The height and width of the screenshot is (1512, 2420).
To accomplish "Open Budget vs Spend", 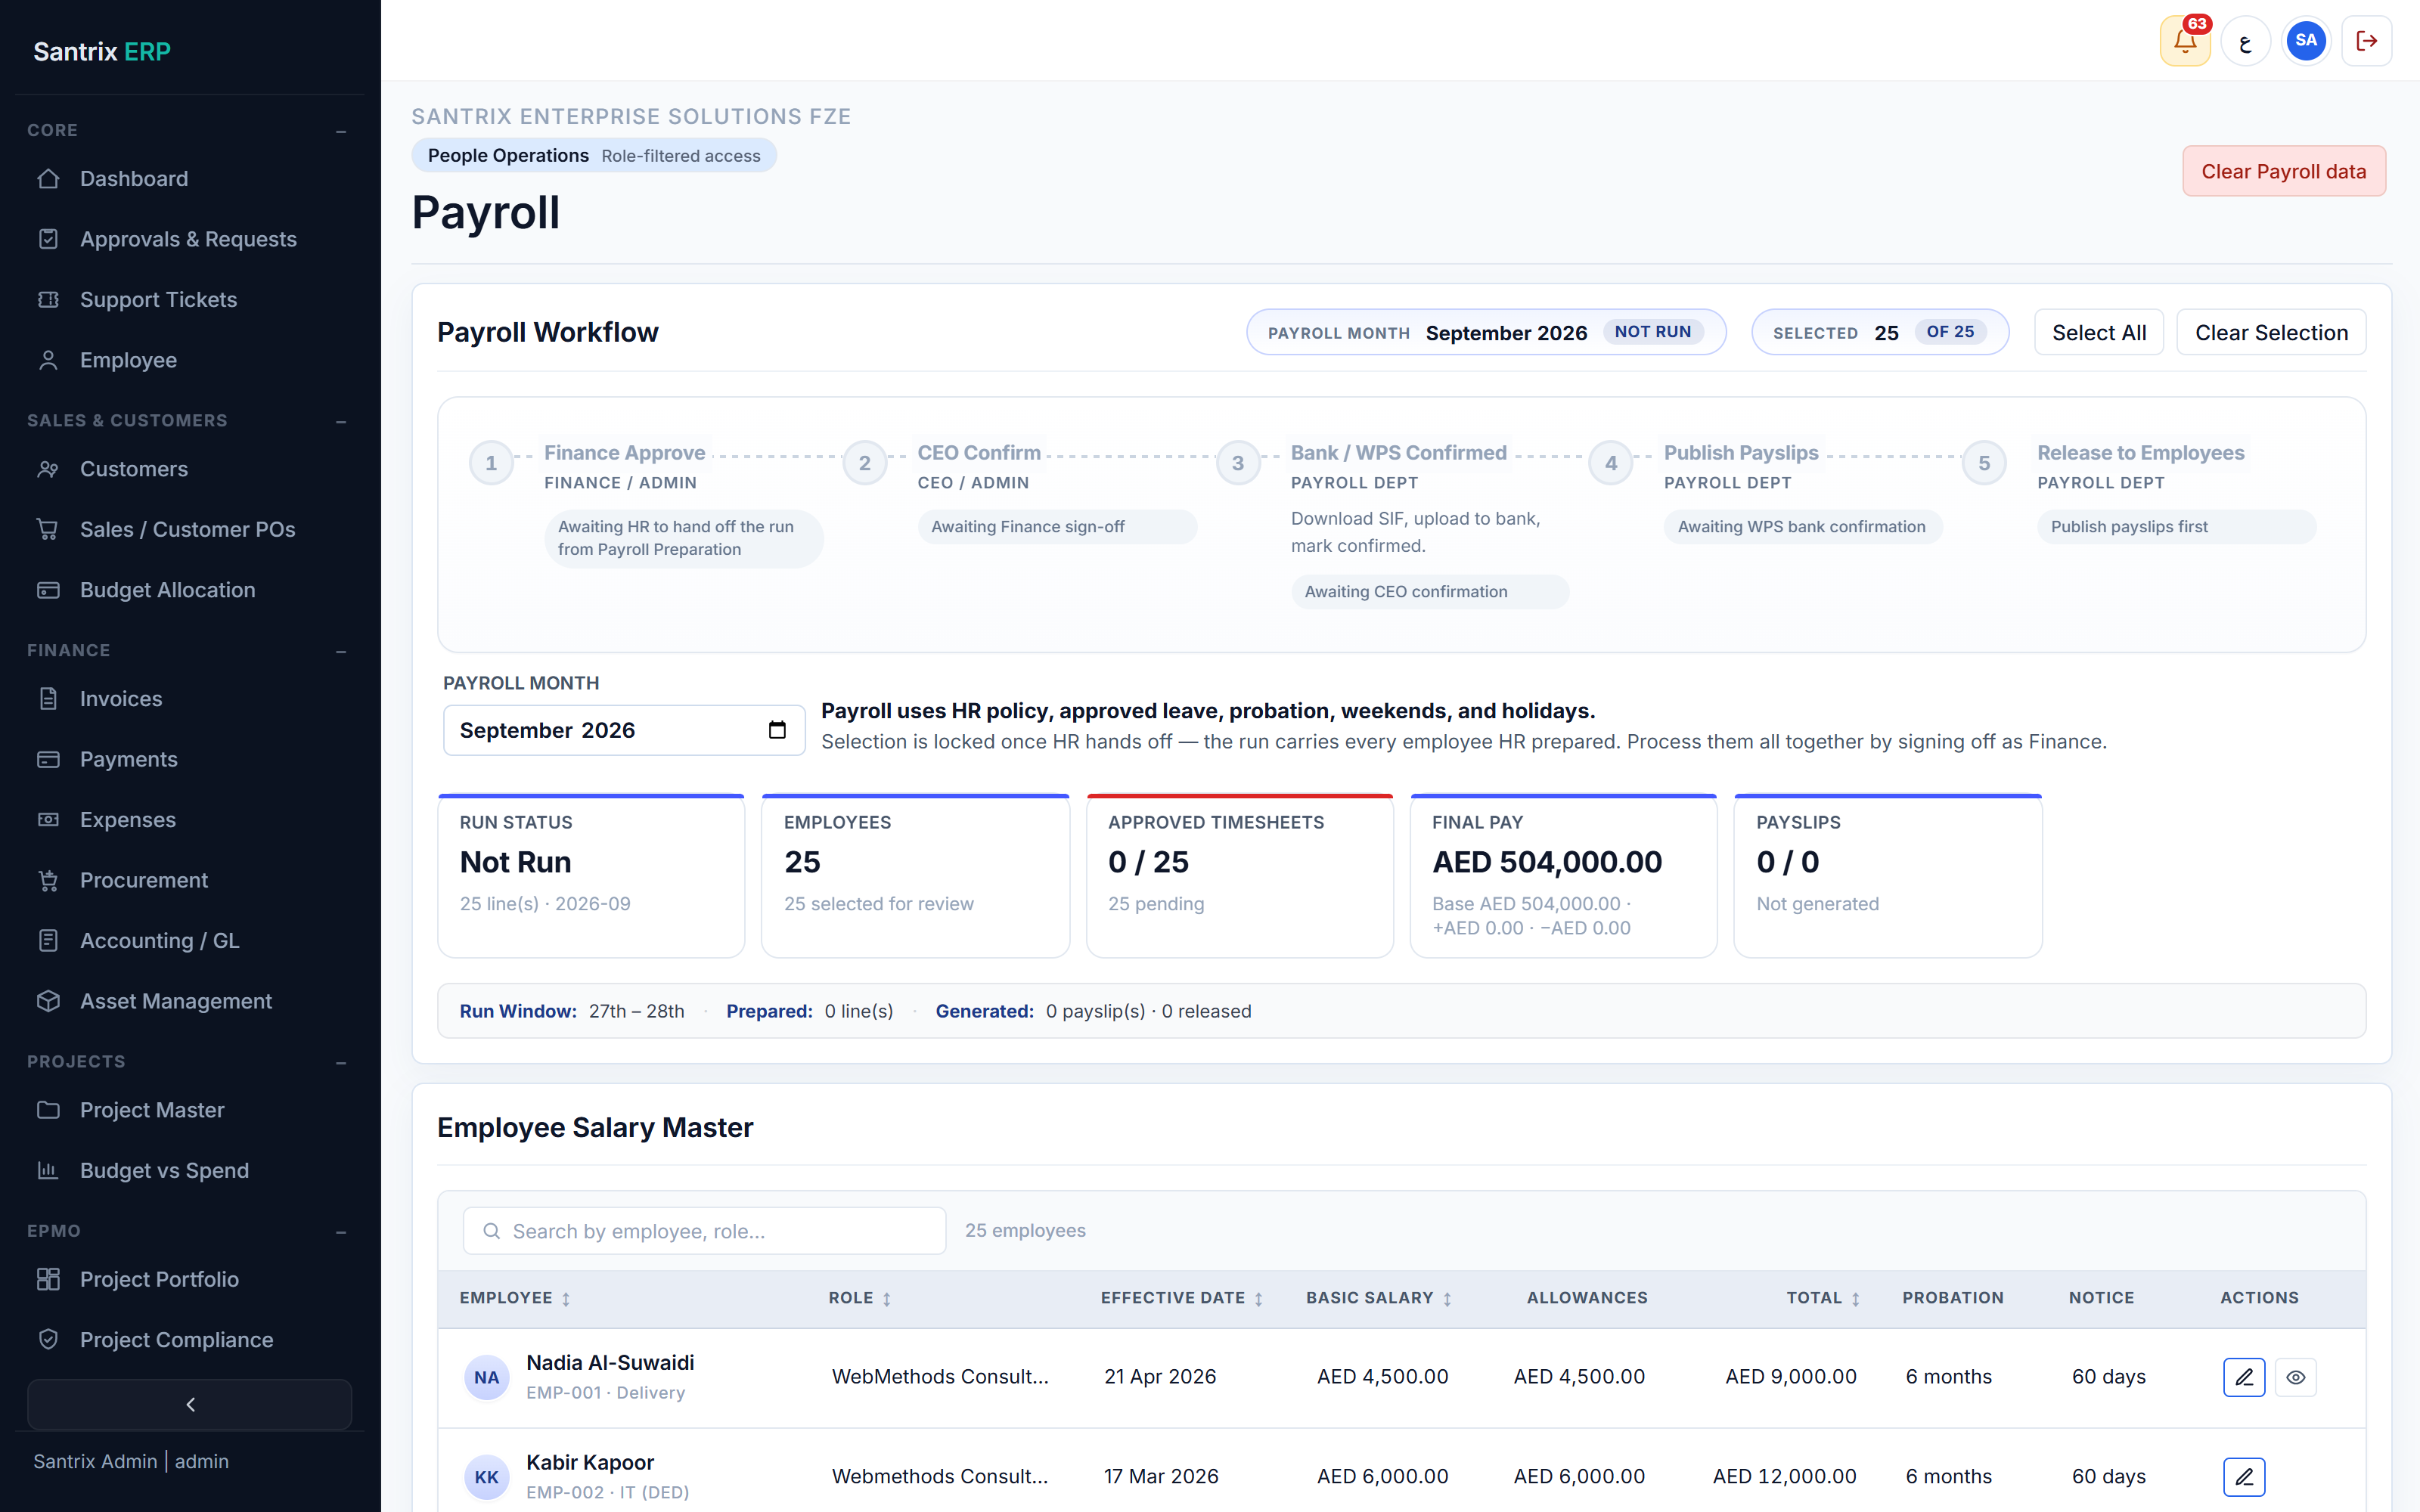I will [x=190, y=1171].
